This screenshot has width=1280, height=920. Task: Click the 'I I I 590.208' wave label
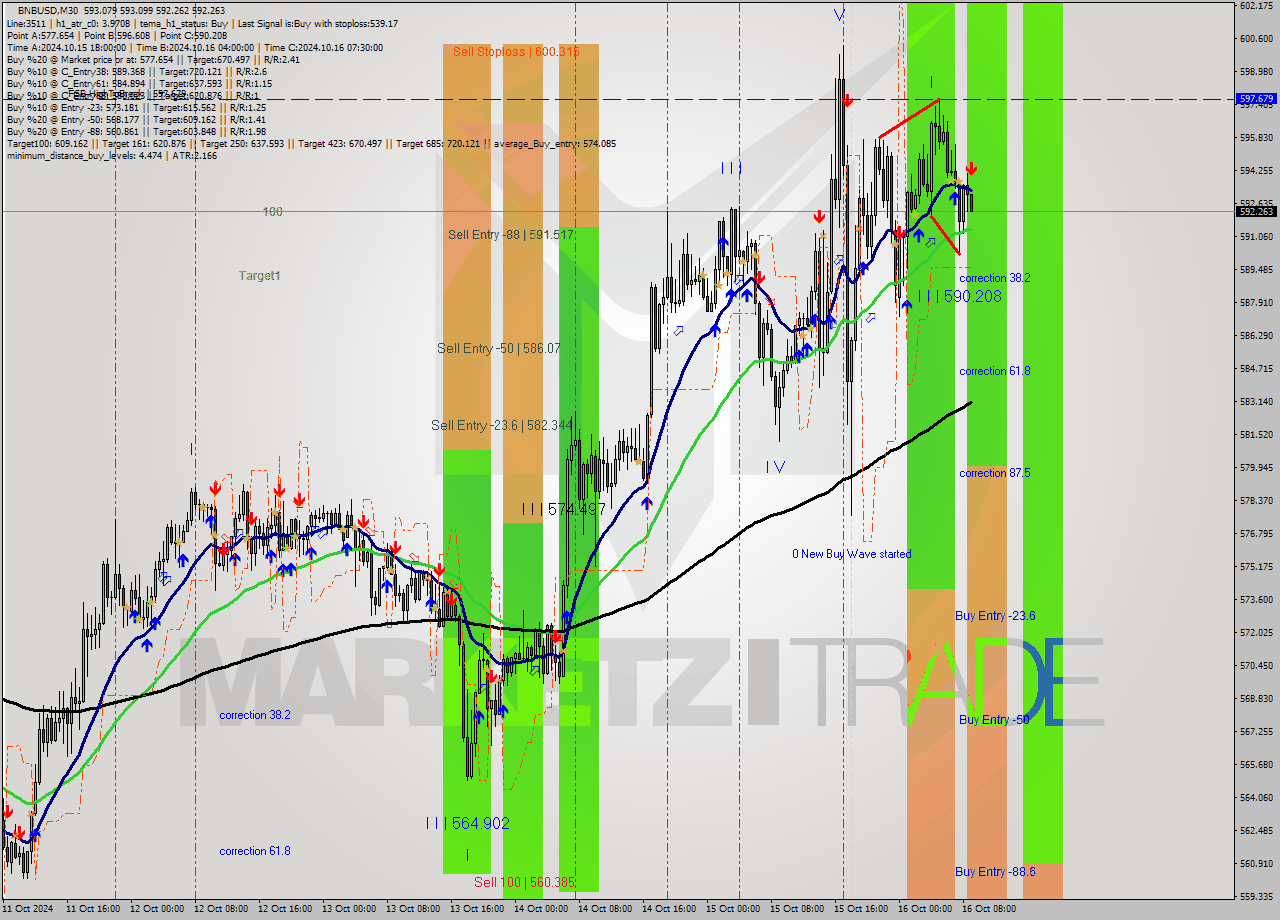[x=959, y=296]
